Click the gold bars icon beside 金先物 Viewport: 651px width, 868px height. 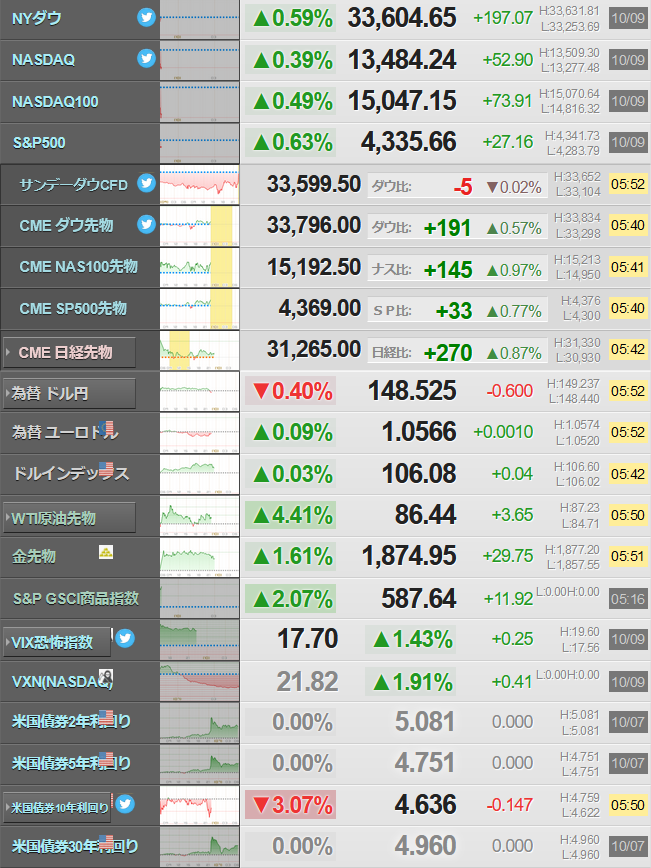click(106, 552)
